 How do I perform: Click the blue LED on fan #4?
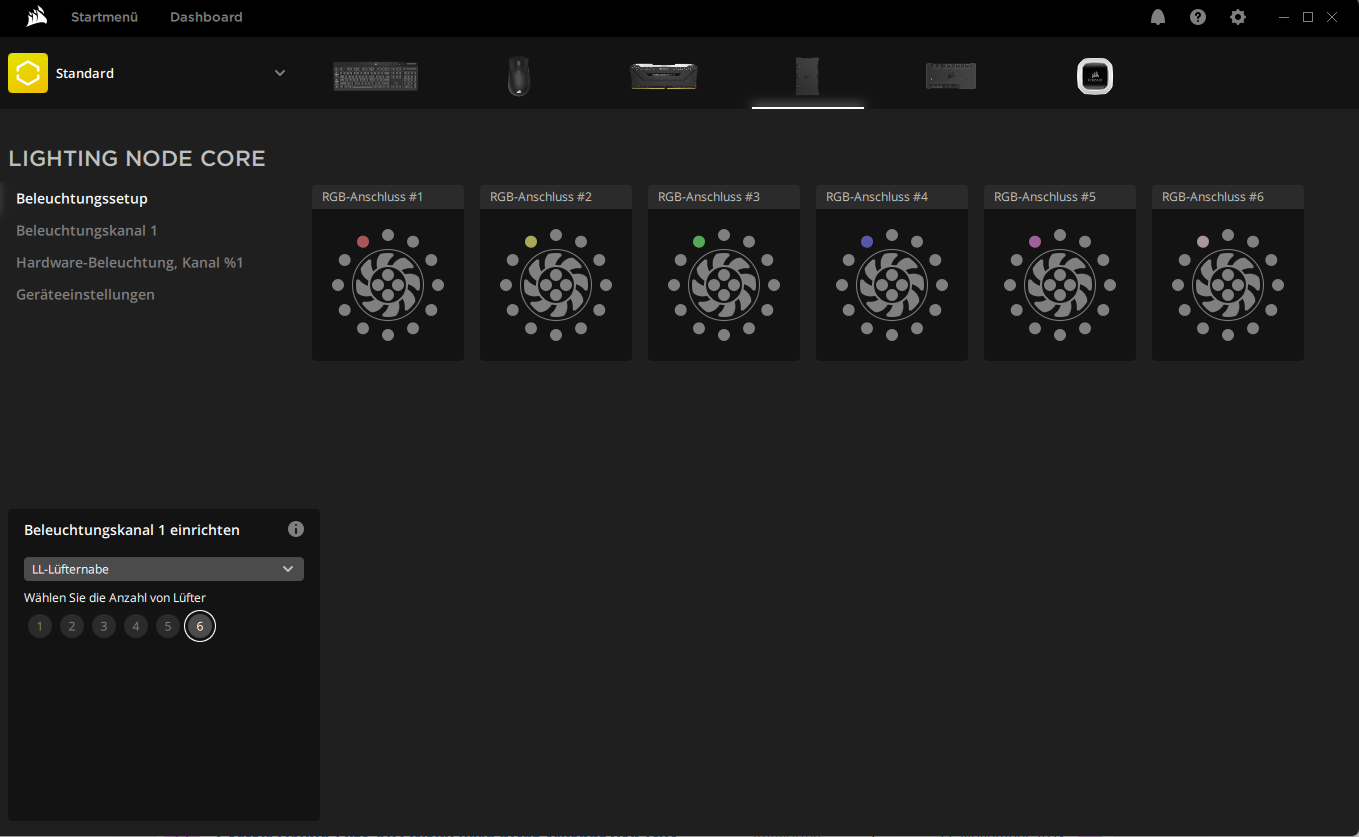click(x=867, y=242)
